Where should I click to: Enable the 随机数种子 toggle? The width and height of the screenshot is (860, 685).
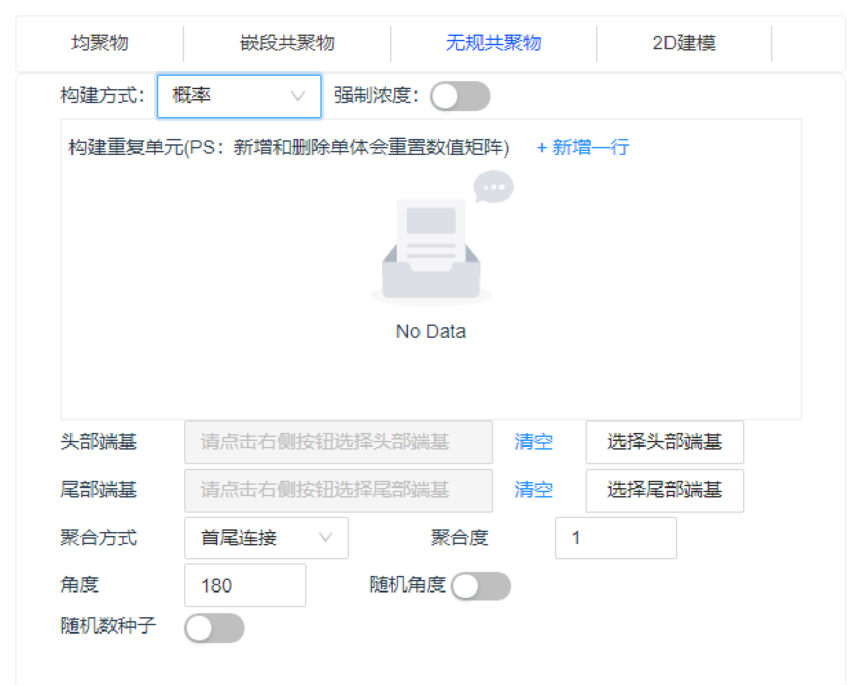pyautogui.click(x=214, y=629)
